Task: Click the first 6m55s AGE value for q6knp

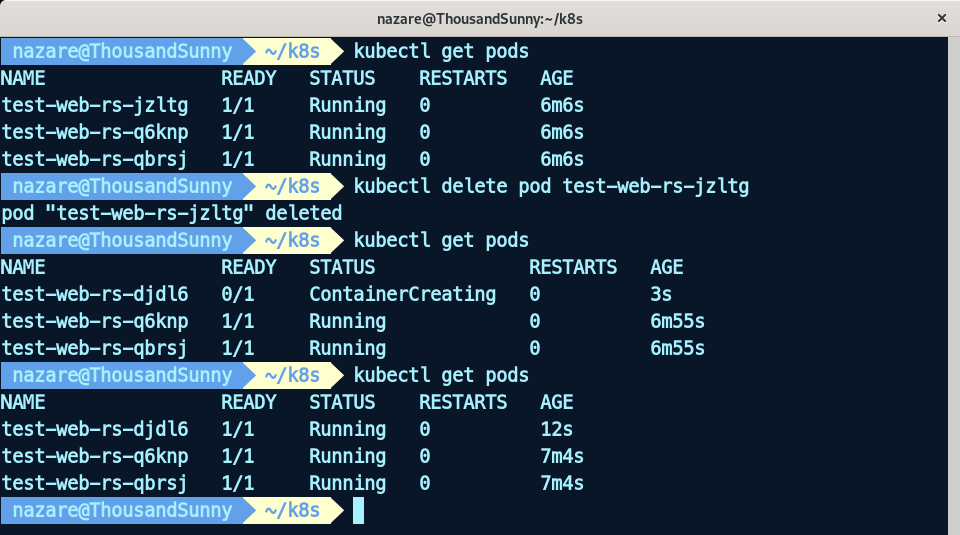Action: tap(677, 321)
